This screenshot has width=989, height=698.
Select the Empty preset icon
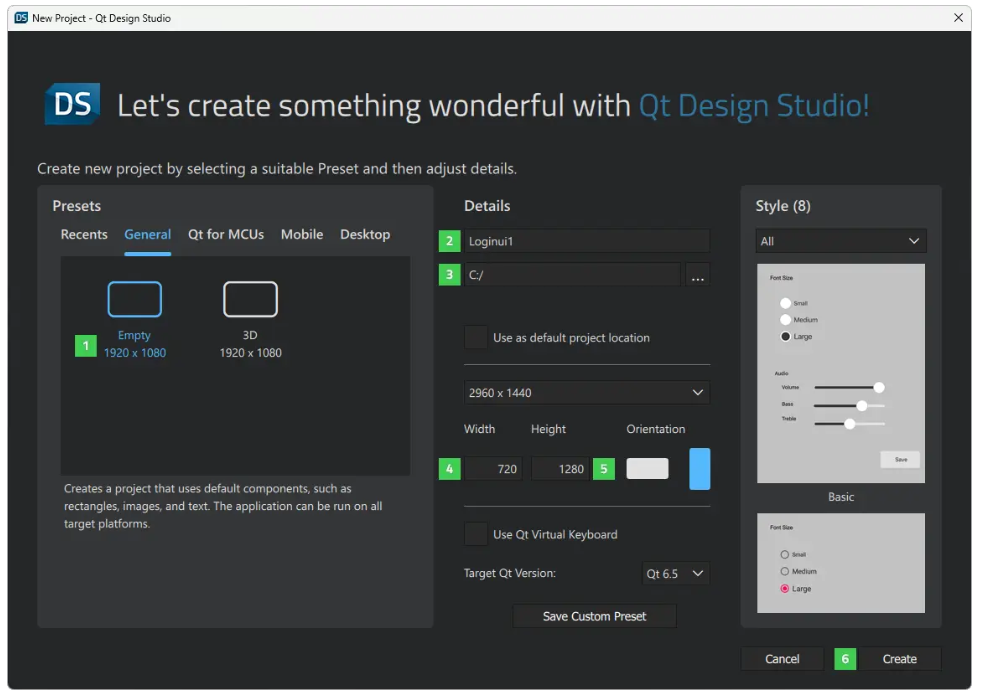[134, 299]
